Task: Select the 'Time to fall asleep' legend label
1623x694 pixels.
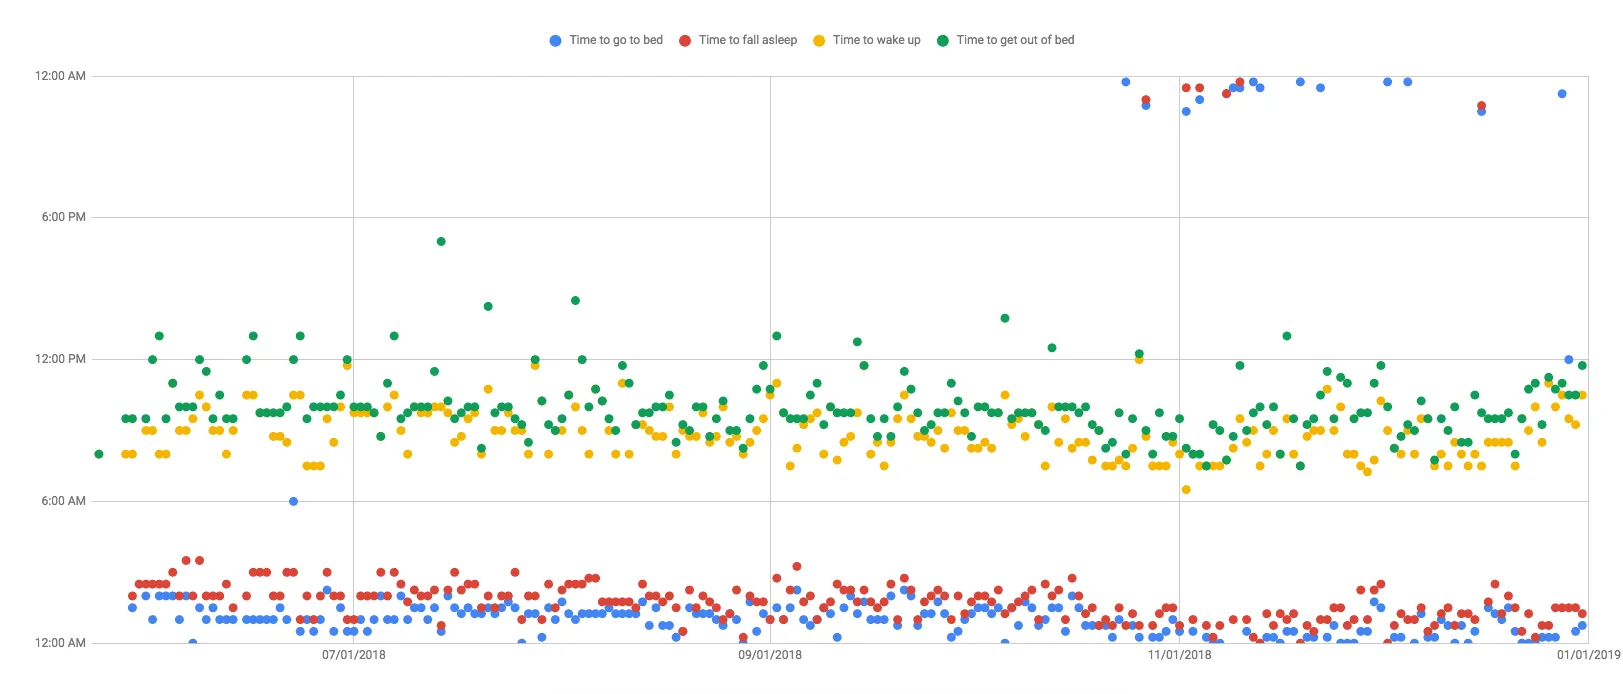Action: tap(748, 40)
